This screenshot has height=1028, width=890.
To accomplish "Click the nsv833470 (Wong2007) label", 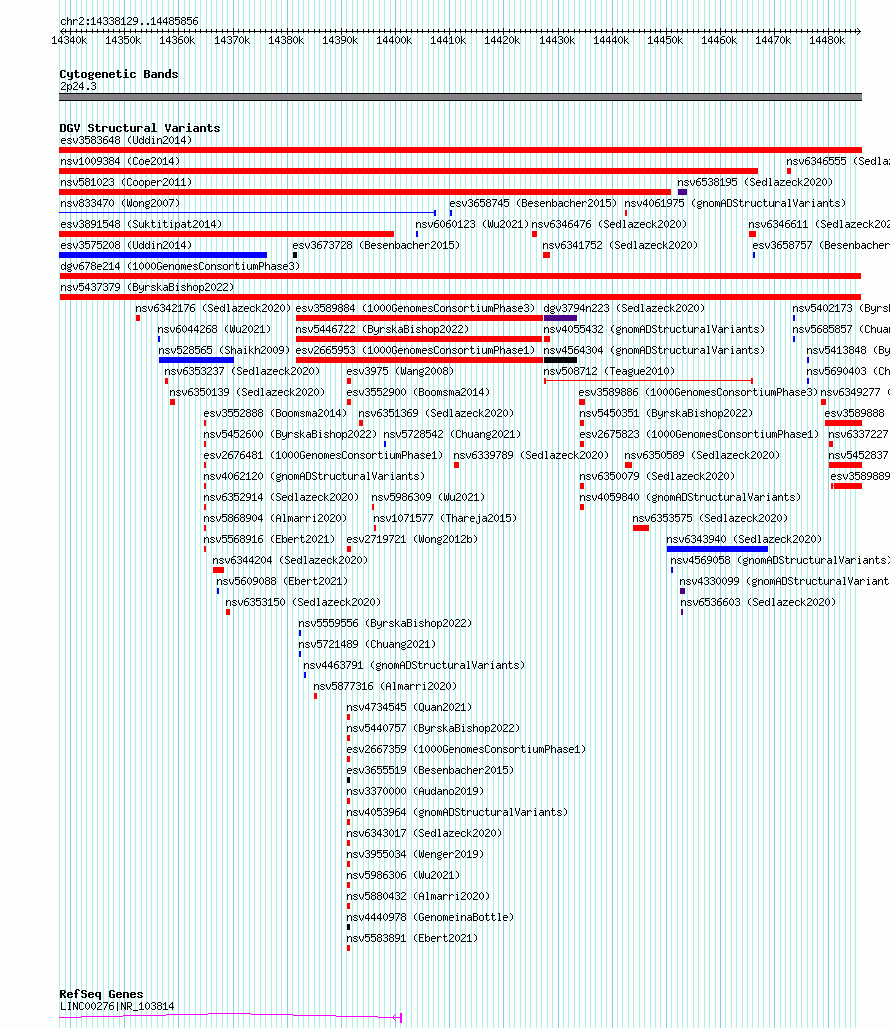I will (120, 203).
